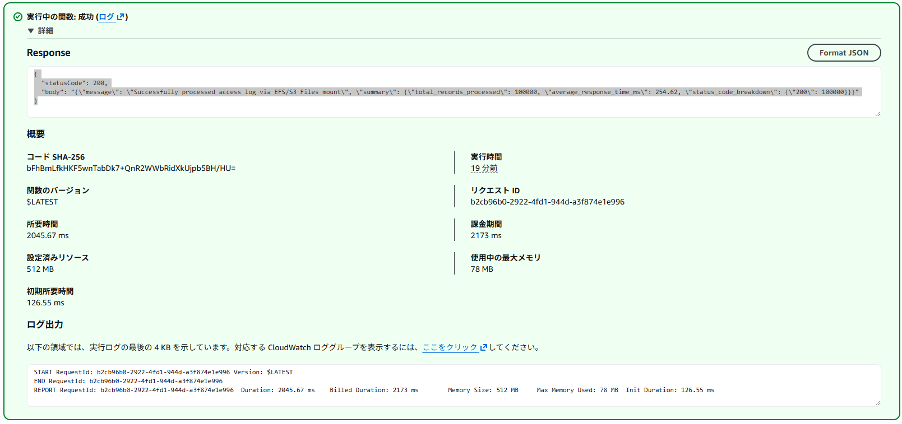Click inside the log output text area
The height and width of the screenshot is (424, 902).
tap(453, 385)
